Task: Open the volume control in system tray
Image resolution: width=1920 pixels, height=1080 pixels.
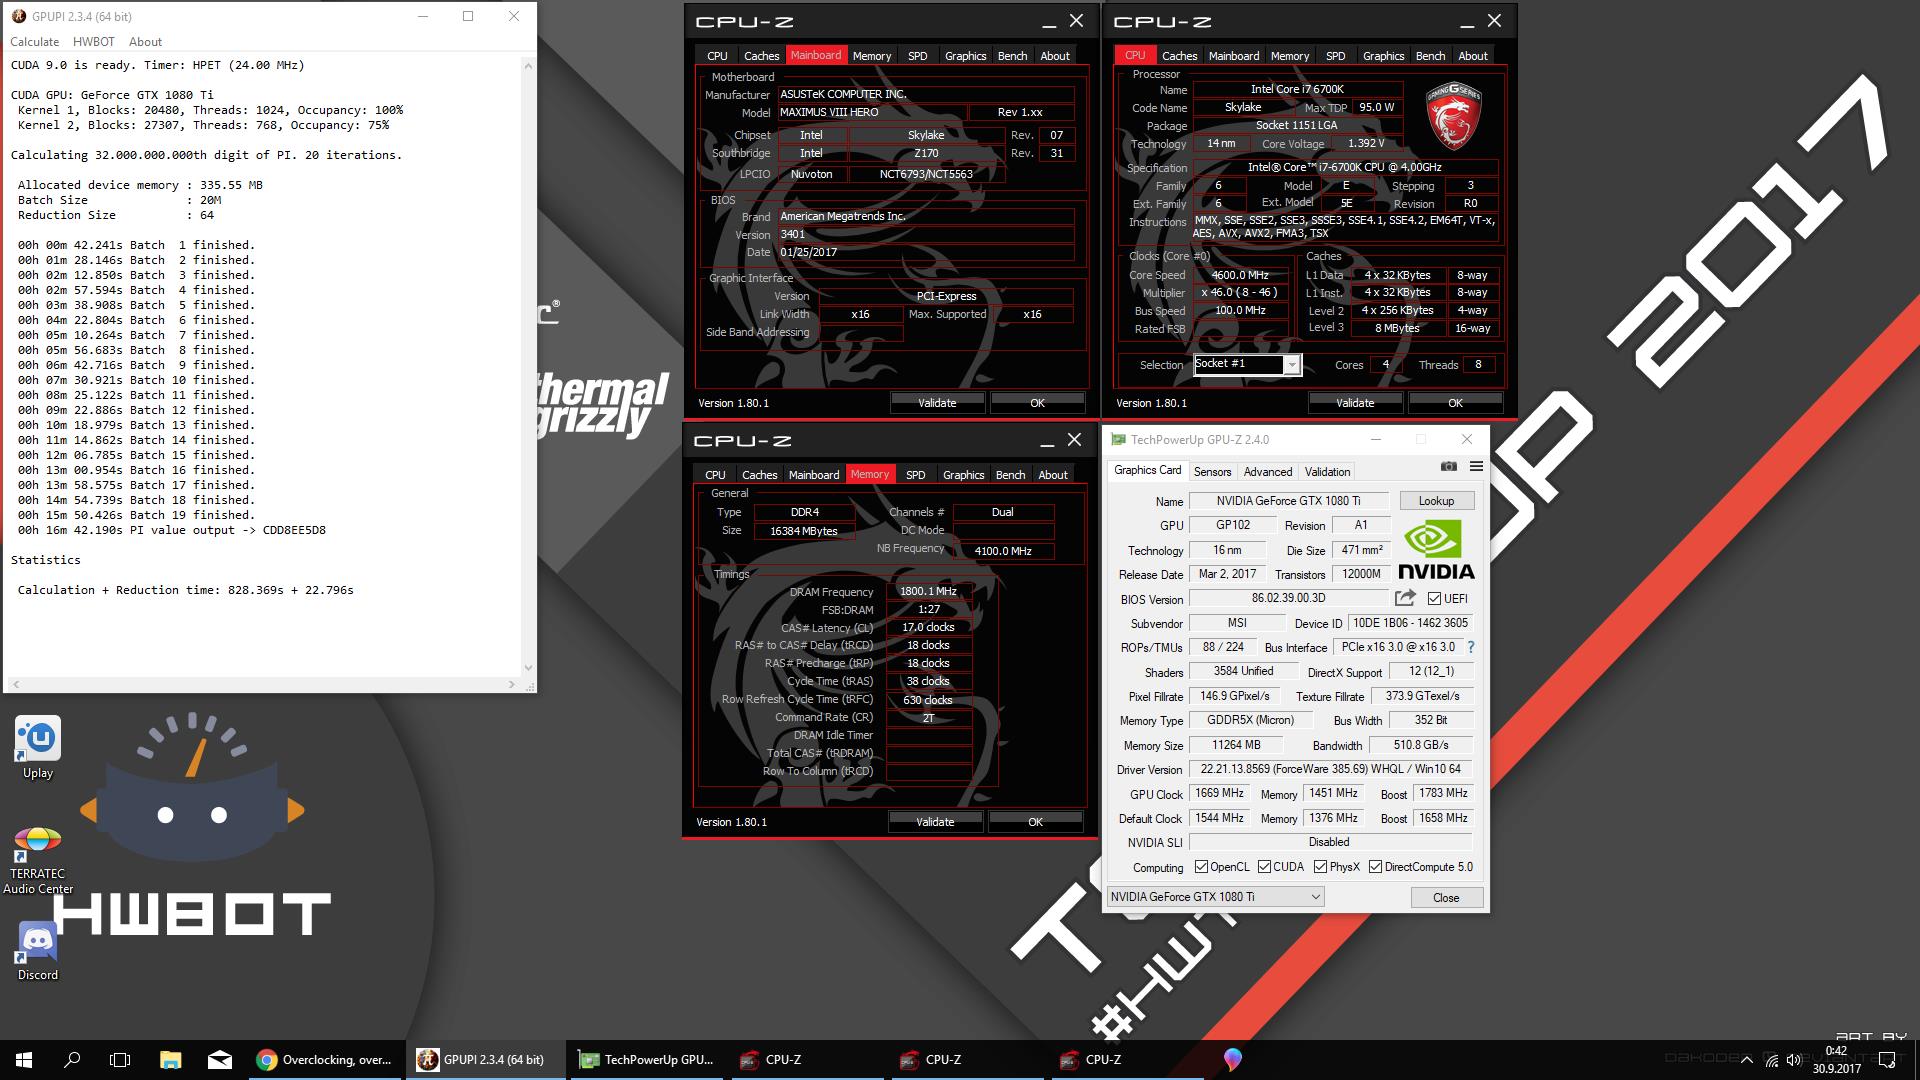Action: (1793, 1060)
